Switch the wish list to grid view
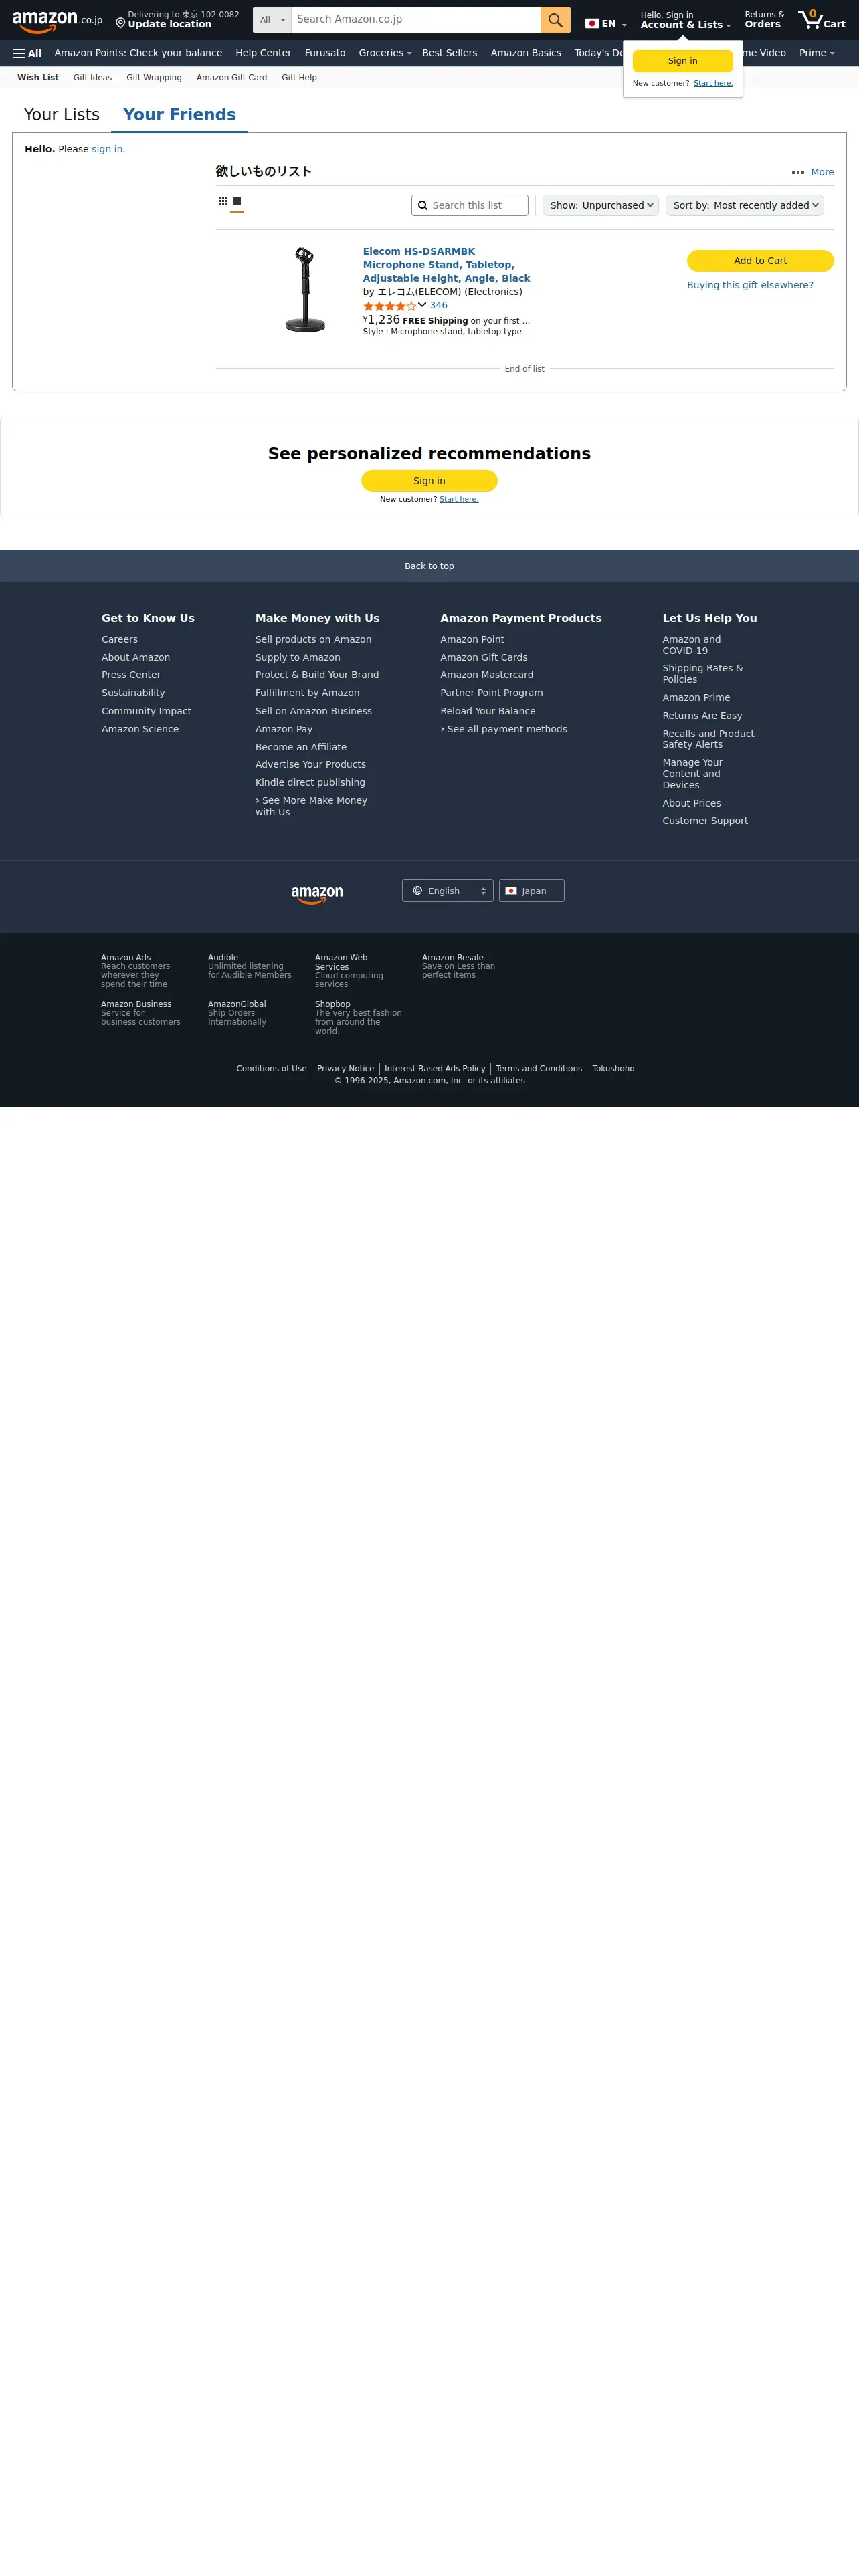Image resolution: width=859 pixels, height=2576 pixels. click(x=222, y=201)
